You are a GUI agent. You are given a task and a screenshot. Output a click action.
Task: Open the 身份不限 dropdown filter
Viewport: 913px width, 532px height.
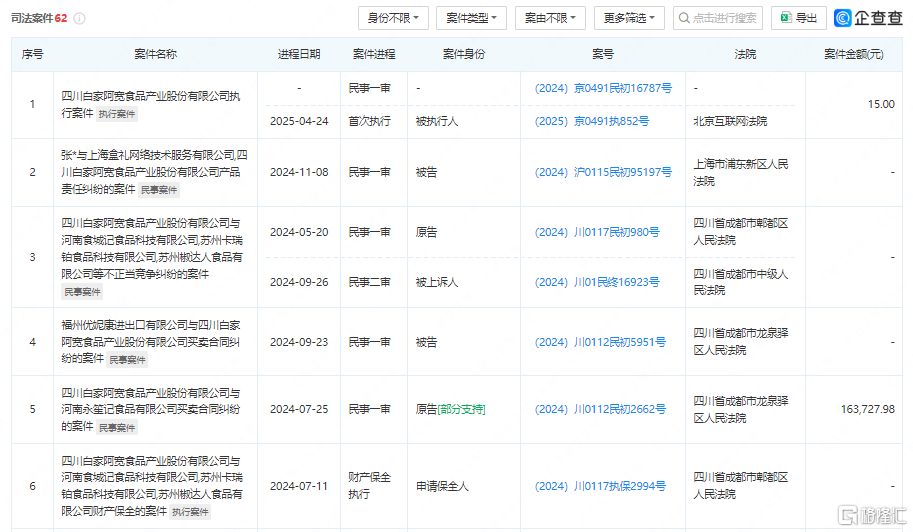coord(393,18)
